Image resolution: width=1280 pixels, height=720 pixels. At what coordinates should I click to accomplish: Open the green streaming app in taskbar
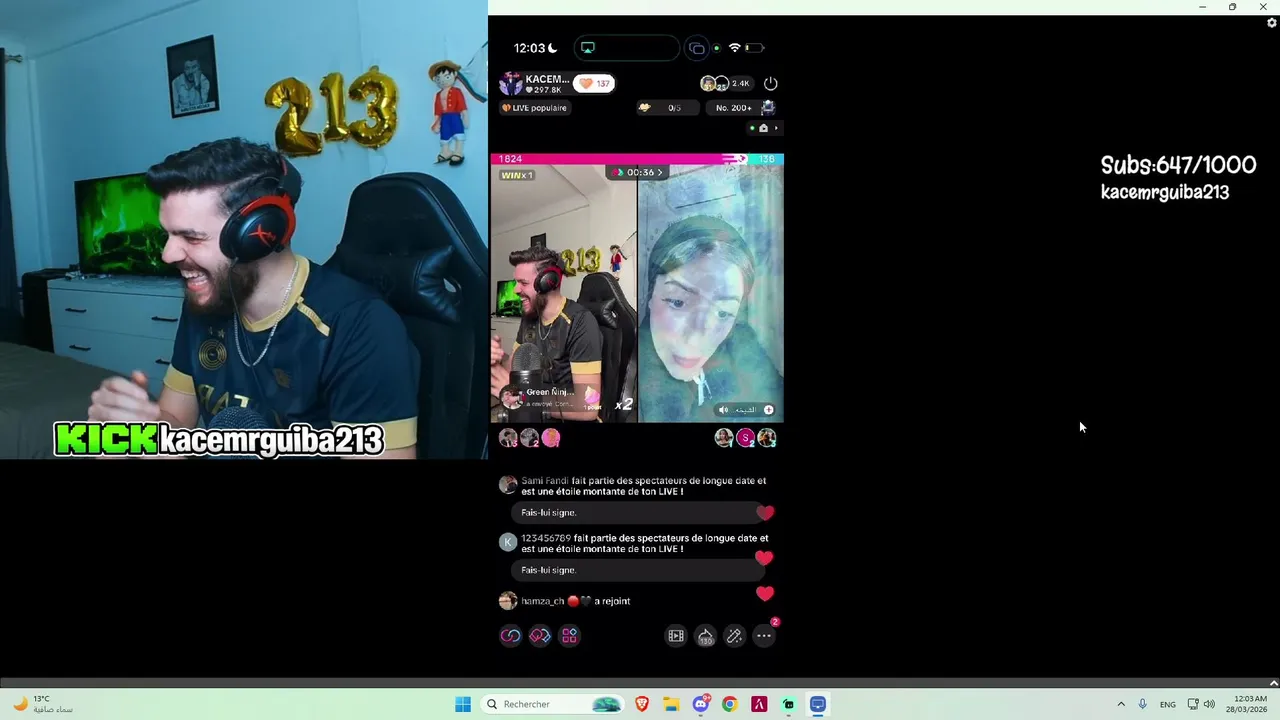click(x=788, y=704)
